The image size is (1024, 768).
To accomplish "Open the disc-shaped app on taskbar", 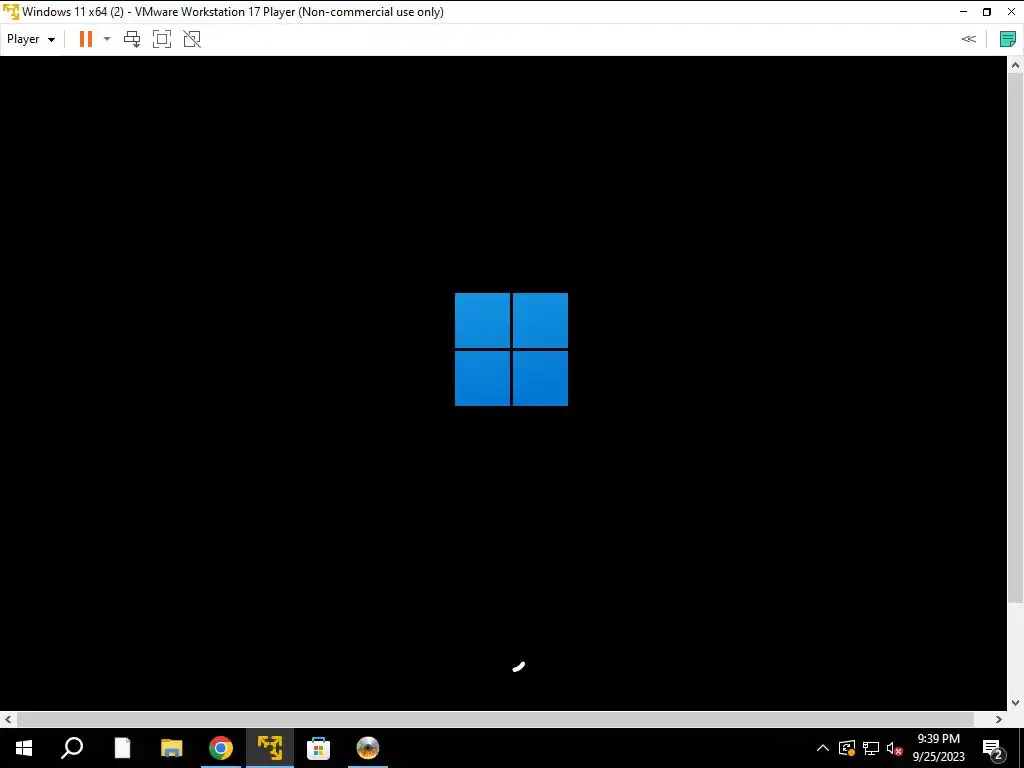I will (x=368, y=748).
